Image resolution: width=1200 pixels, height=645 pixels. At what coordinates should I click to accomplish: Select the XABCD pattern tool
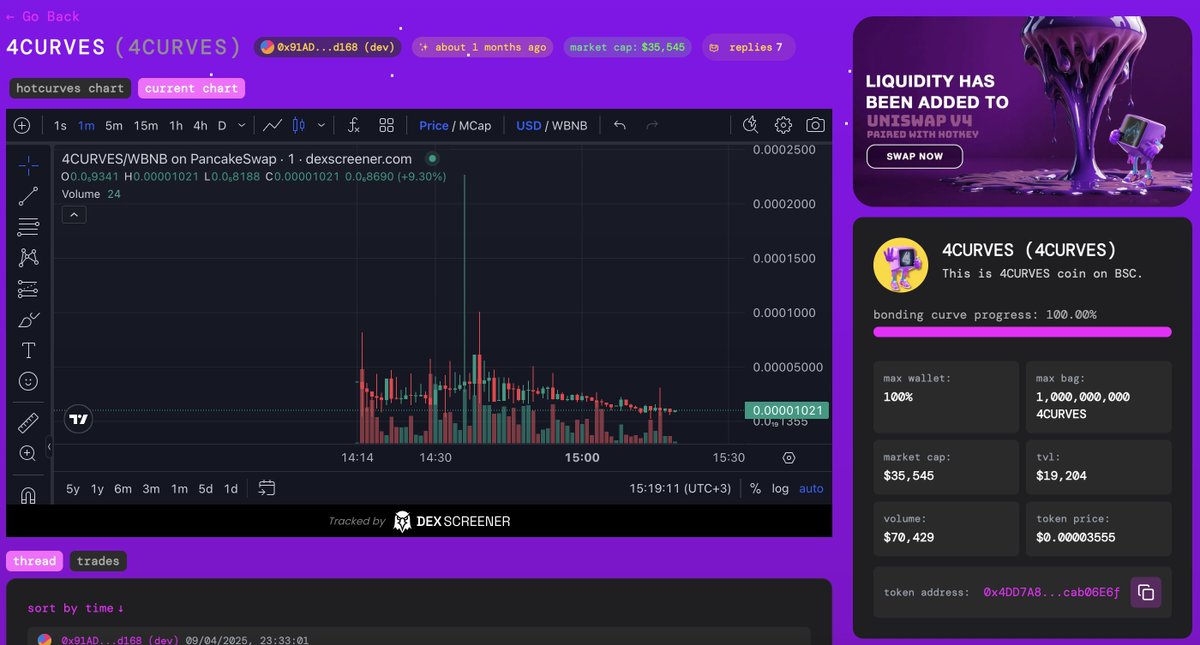pyautogui.click(x=28, y=258)
